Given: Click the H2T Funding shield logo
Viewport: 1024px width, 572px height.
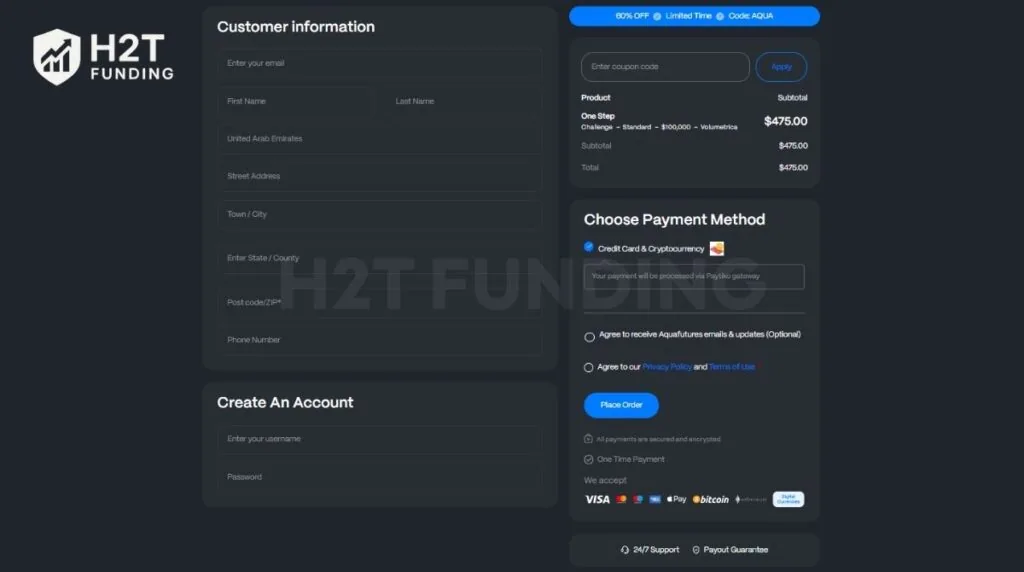Looking at the screenshot, I should 57,57.
